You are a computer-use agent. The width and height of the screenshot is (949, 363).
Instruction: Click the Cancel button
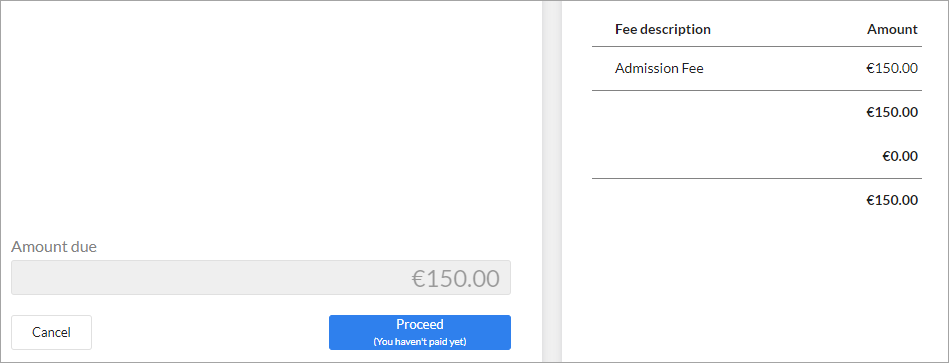click(51, 332)
